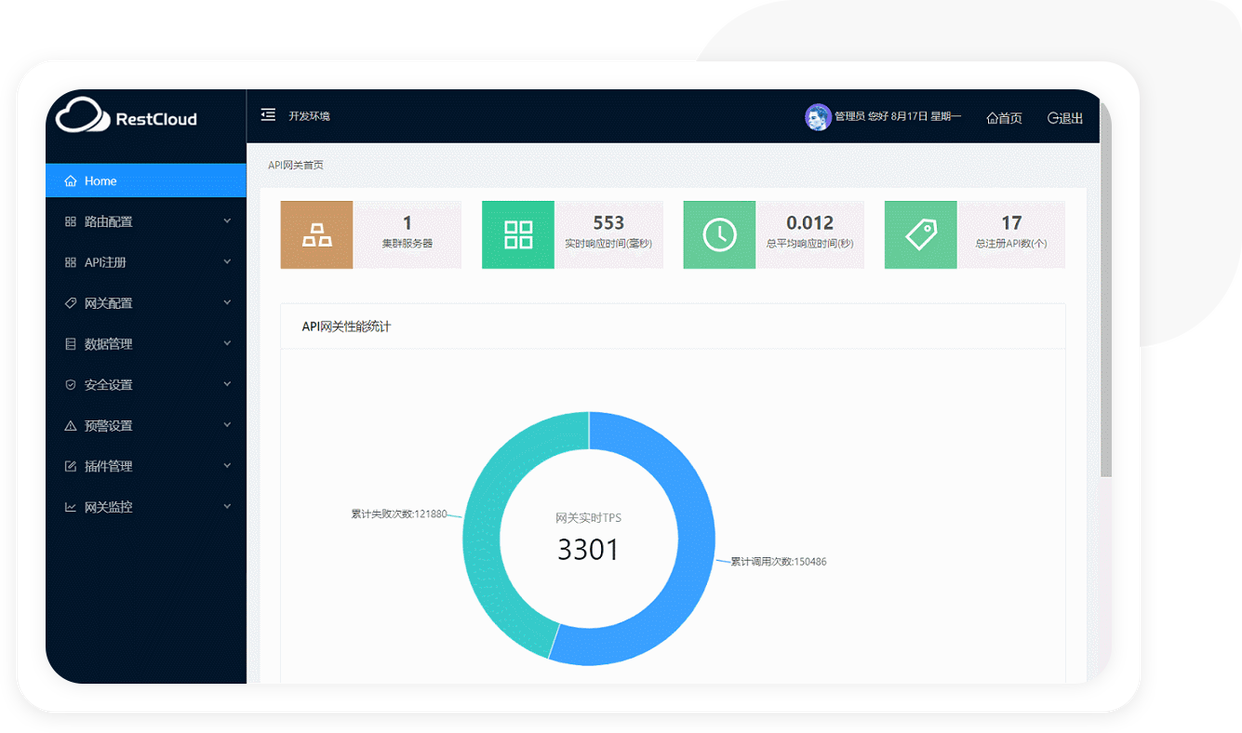Click the 管理员 greeting date text
The image size is (1242, 733).
click(898, 117)
